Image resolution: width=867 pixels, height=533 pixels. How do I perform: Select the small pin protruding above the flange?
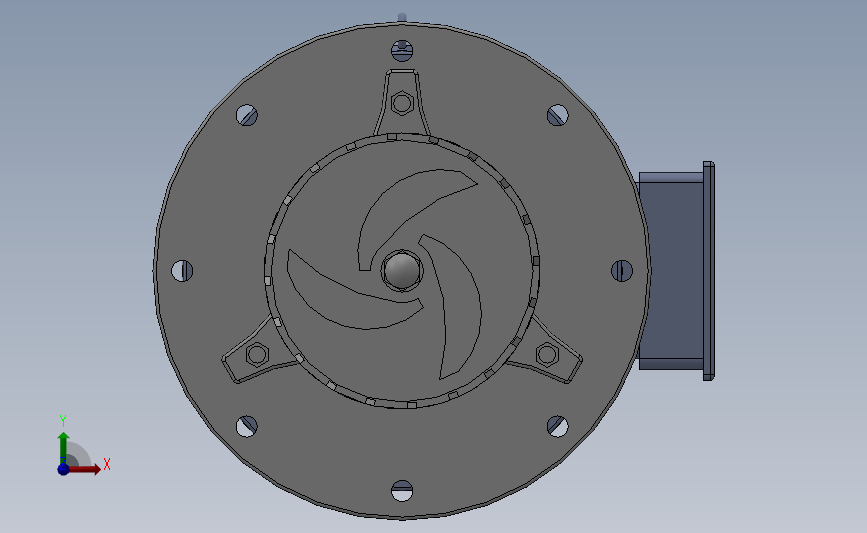pyautogui.click(x=402, y=18)
